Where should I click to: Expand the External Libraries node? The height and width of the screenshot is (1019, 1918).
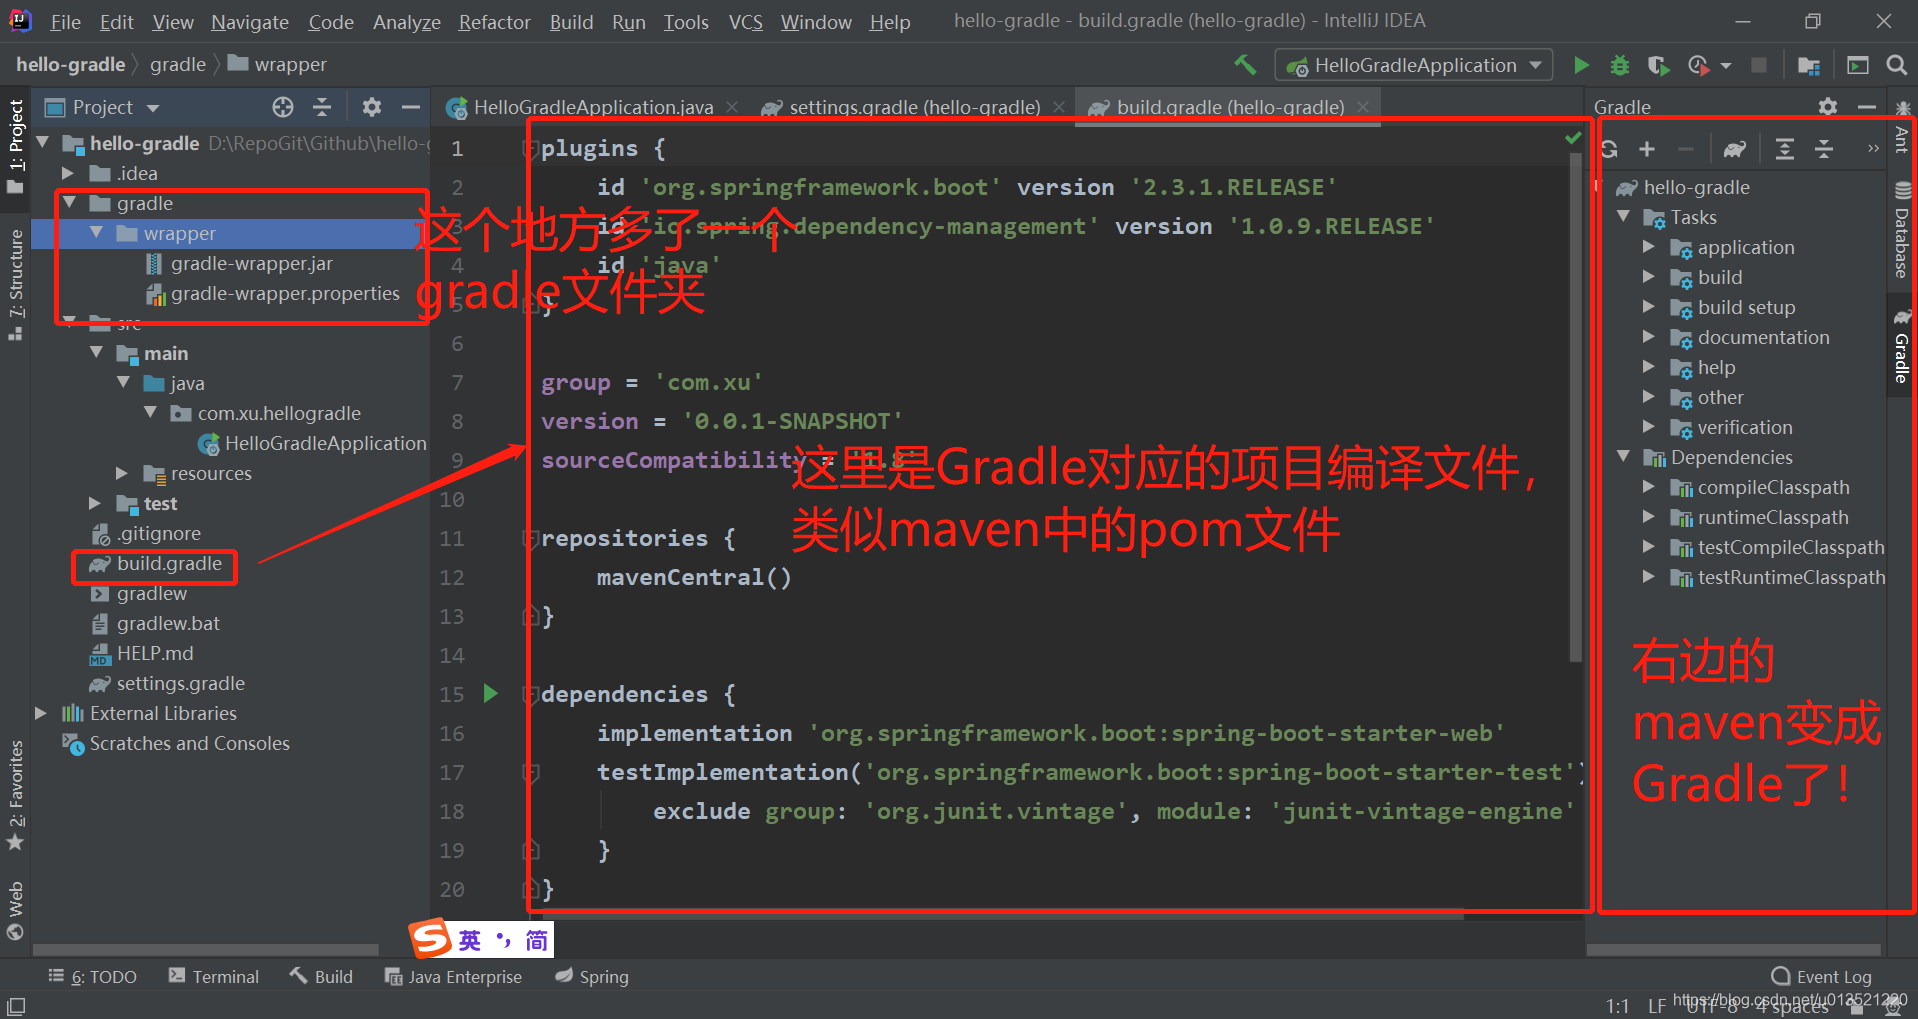point(41,713)
